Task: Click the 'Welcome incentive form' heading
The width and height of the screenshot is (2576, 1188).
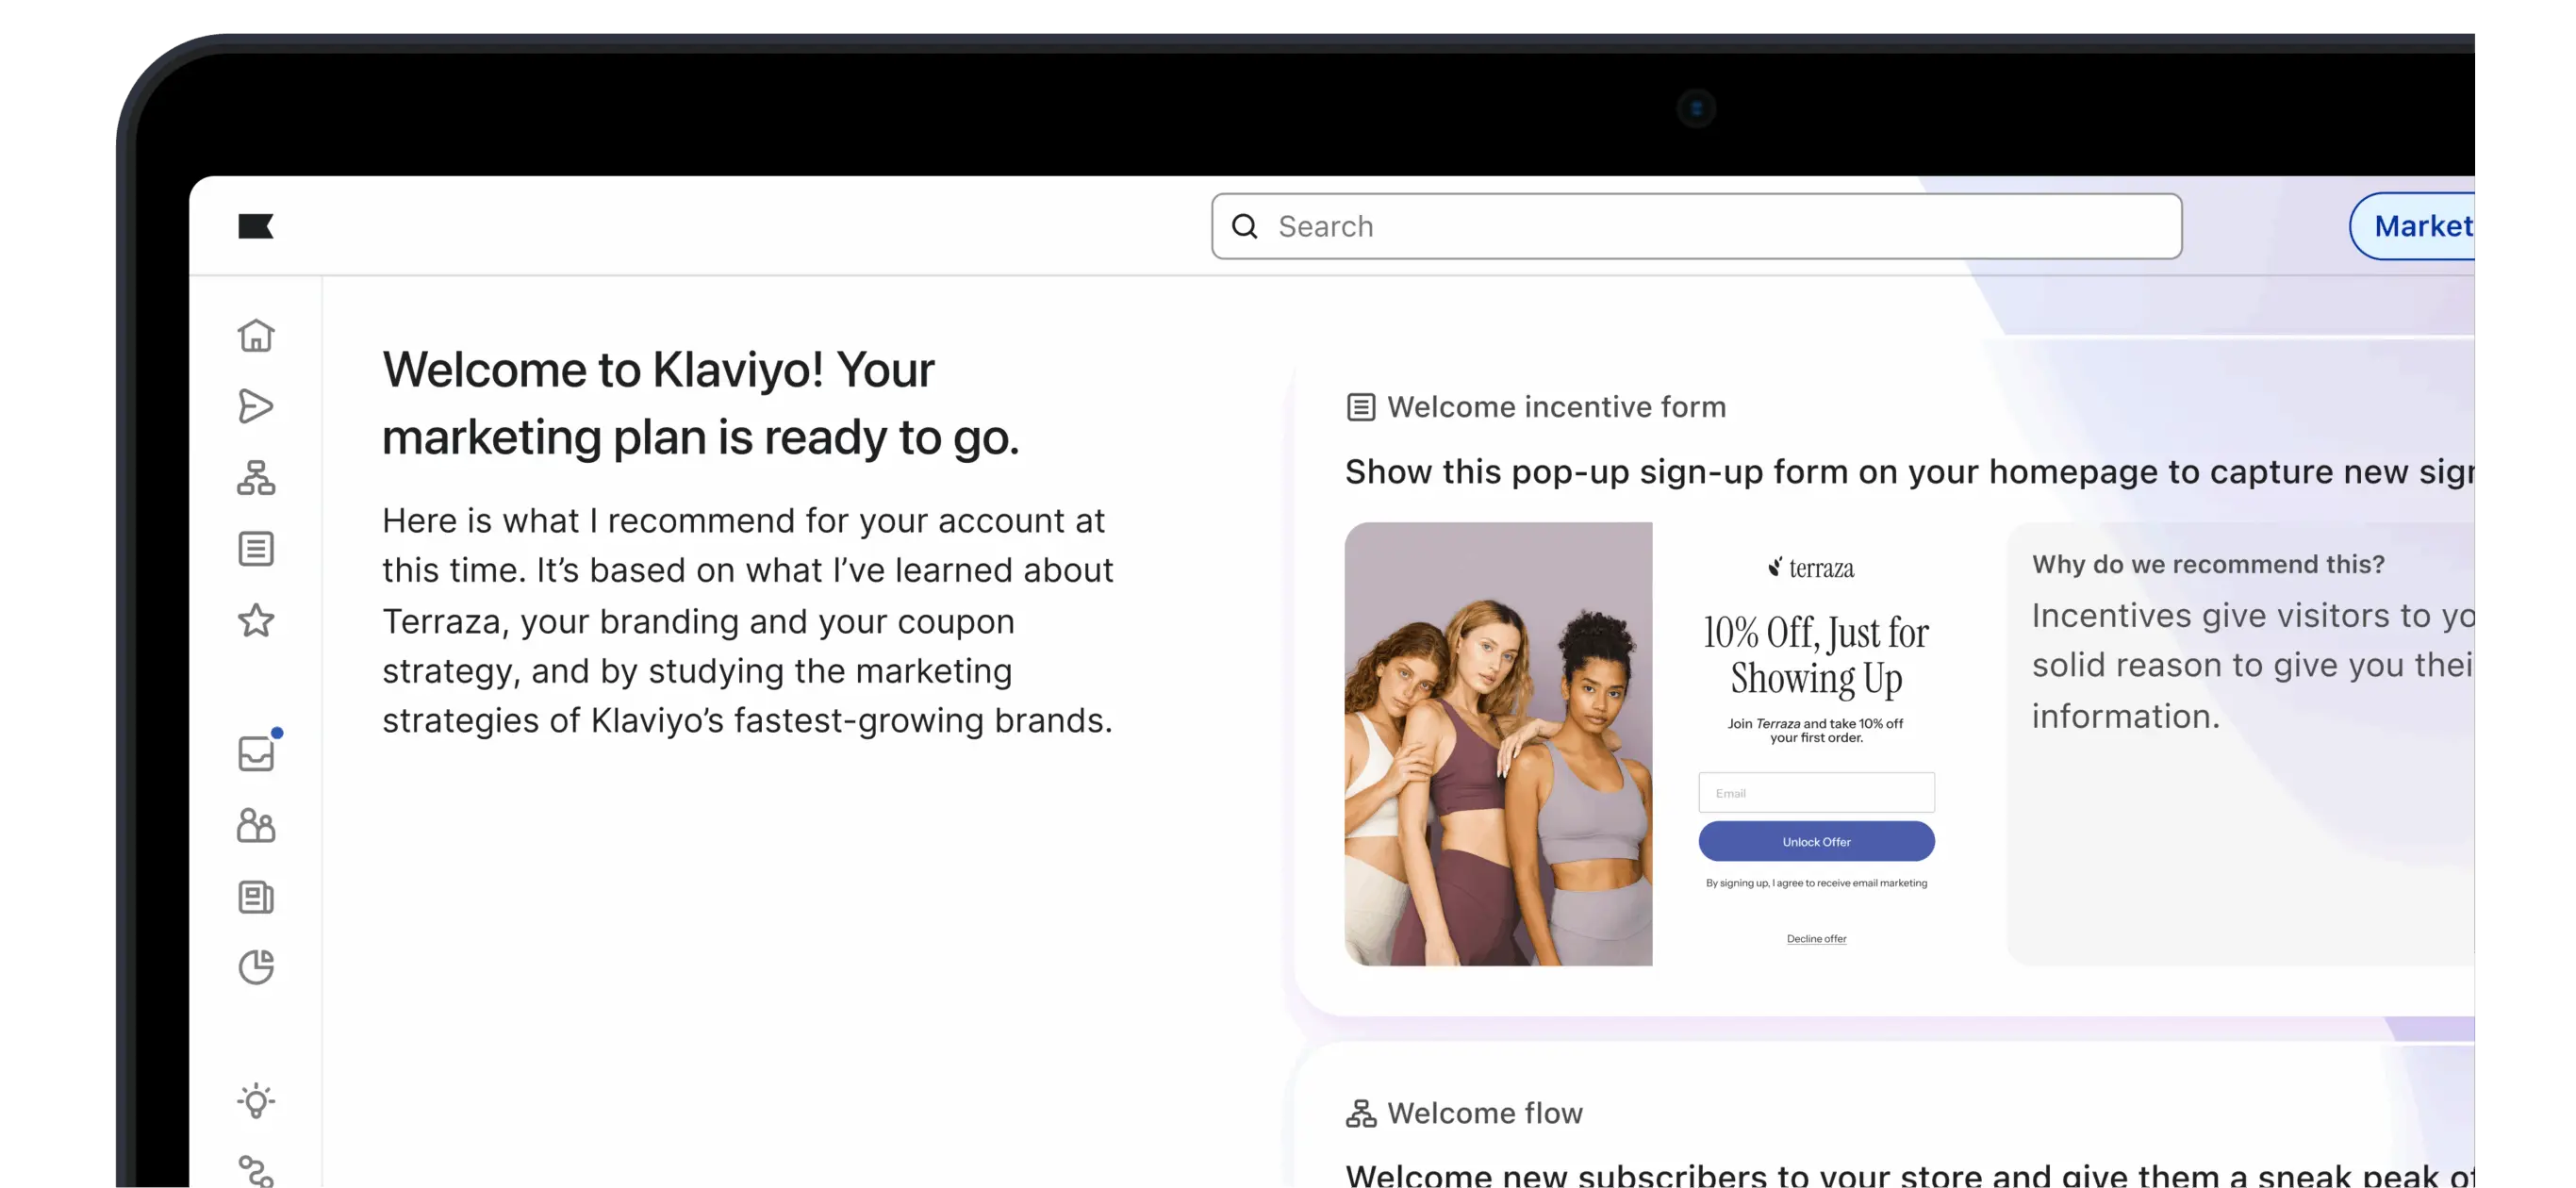Action: 1556,407
